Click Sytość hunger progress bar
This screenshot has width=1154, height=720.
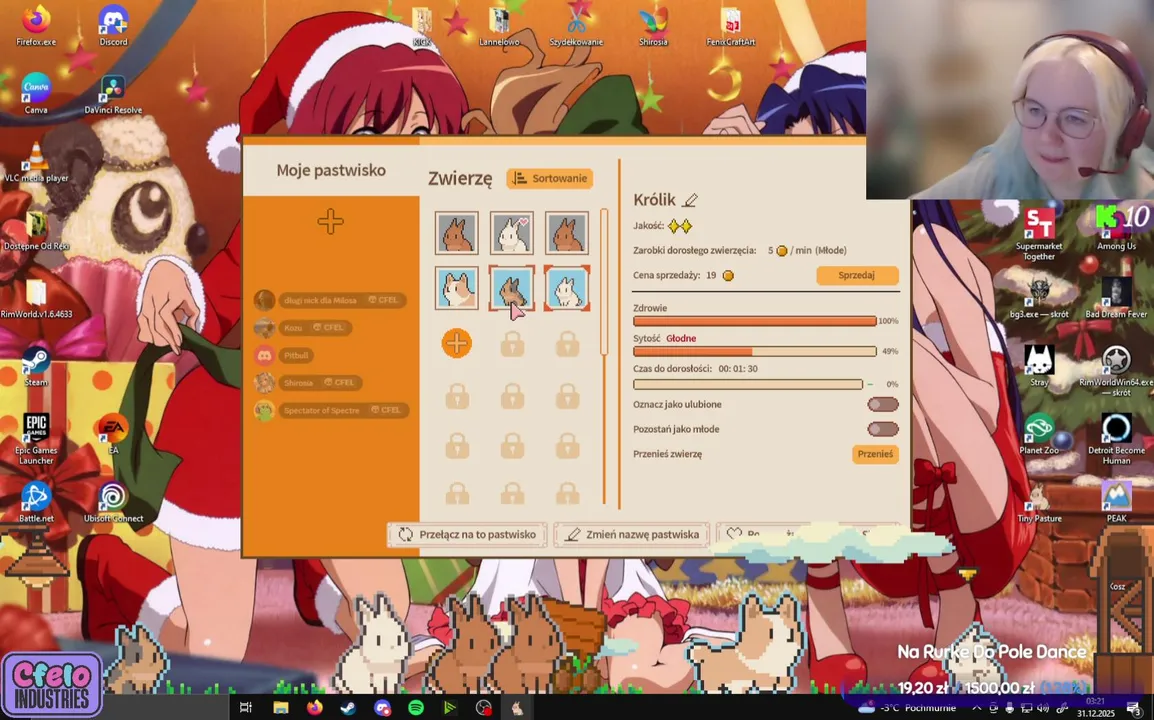[755, 352]
